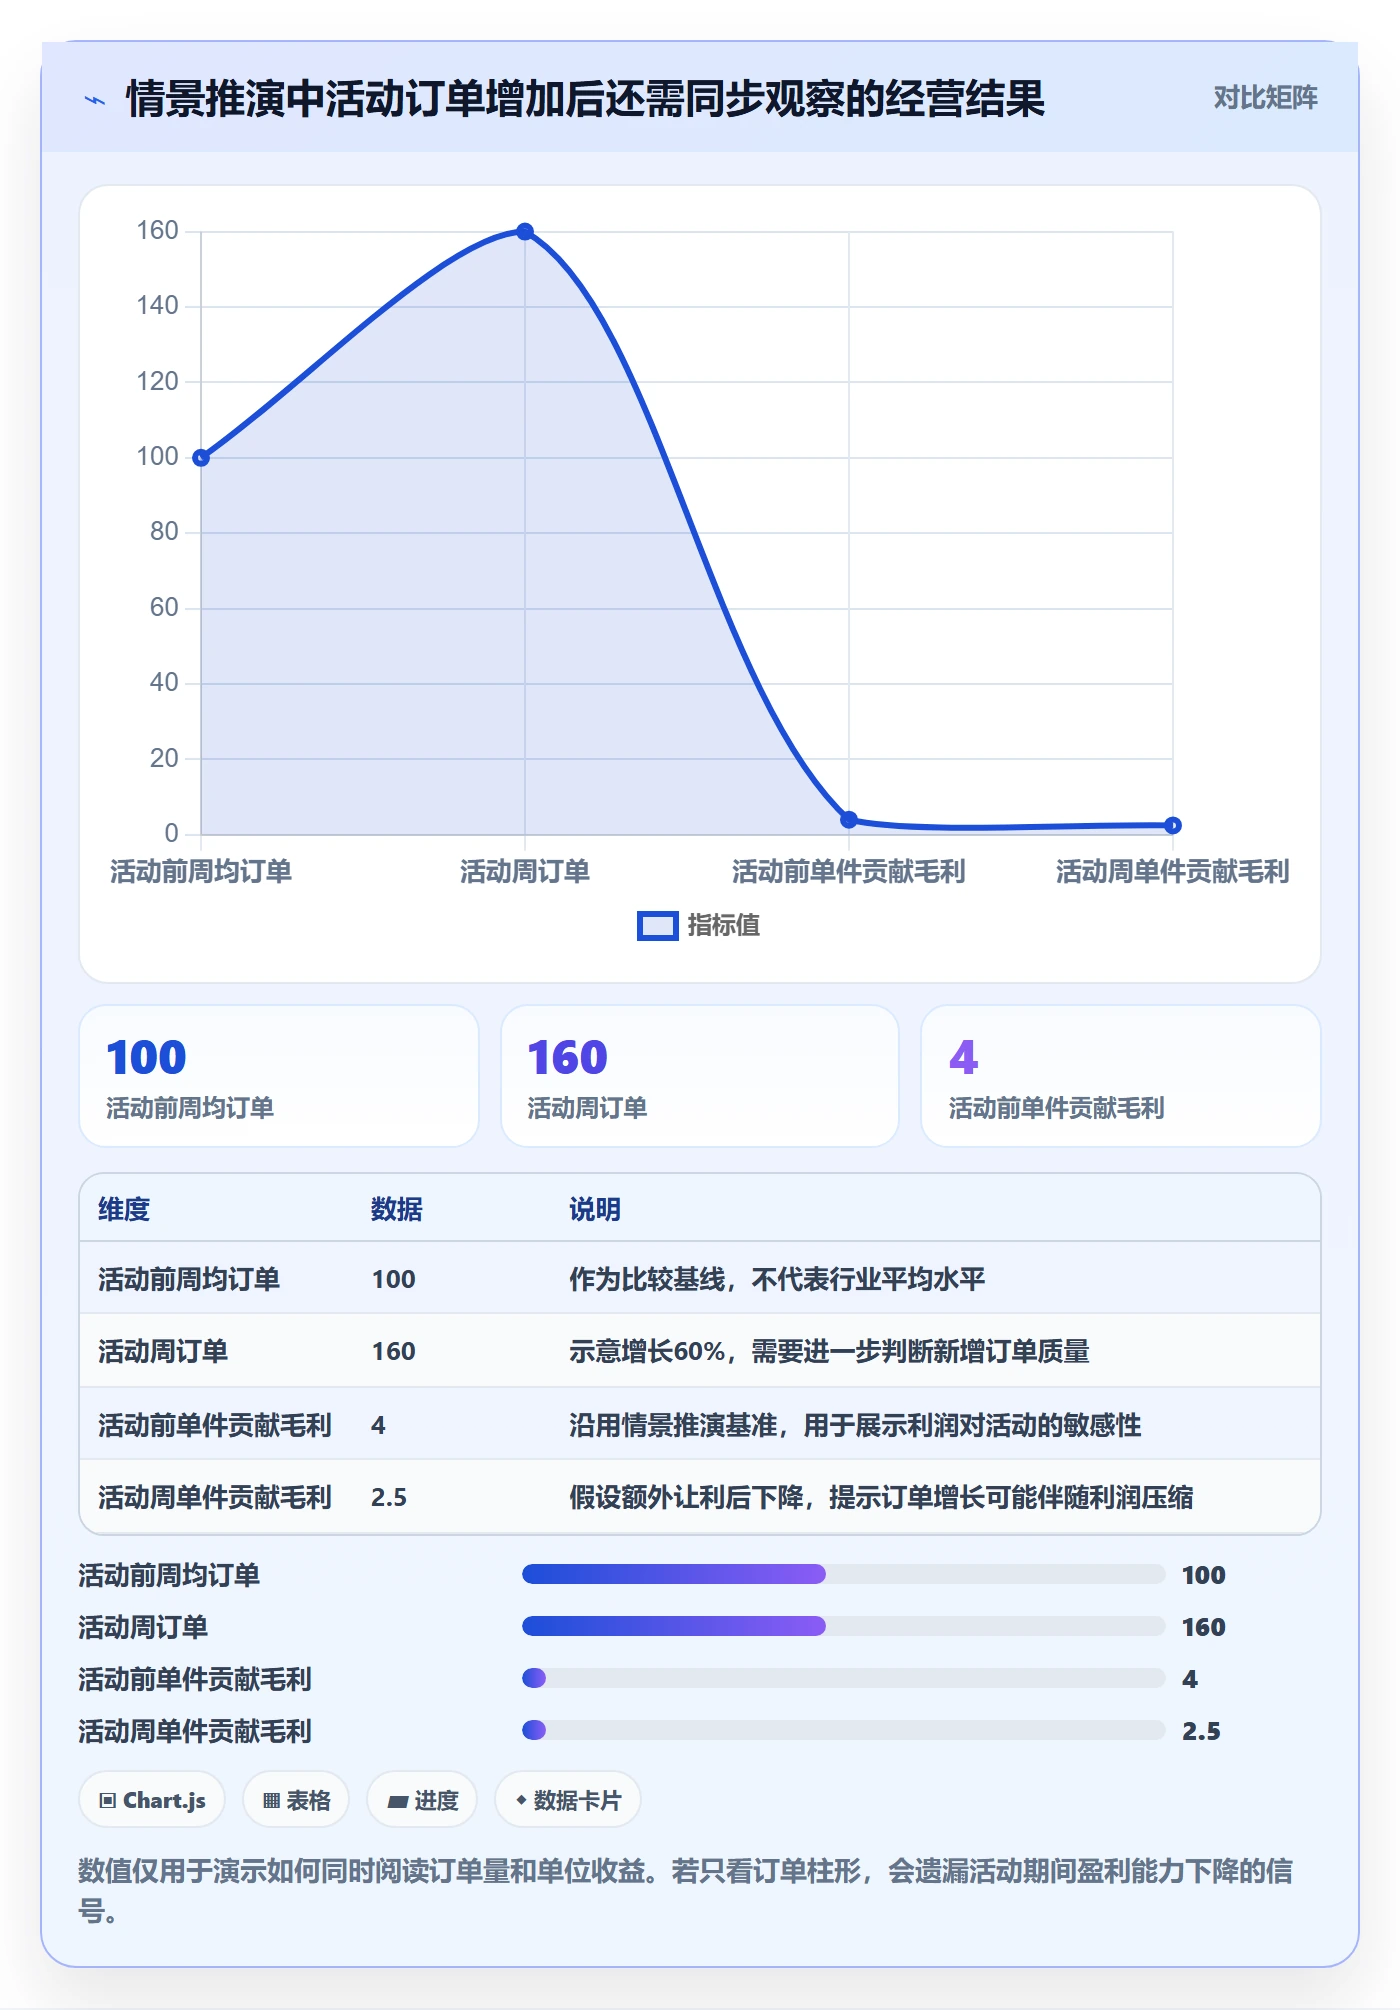Click the lightning icon beside the title
The image size is (1400, 2010).
pos(95,100)
